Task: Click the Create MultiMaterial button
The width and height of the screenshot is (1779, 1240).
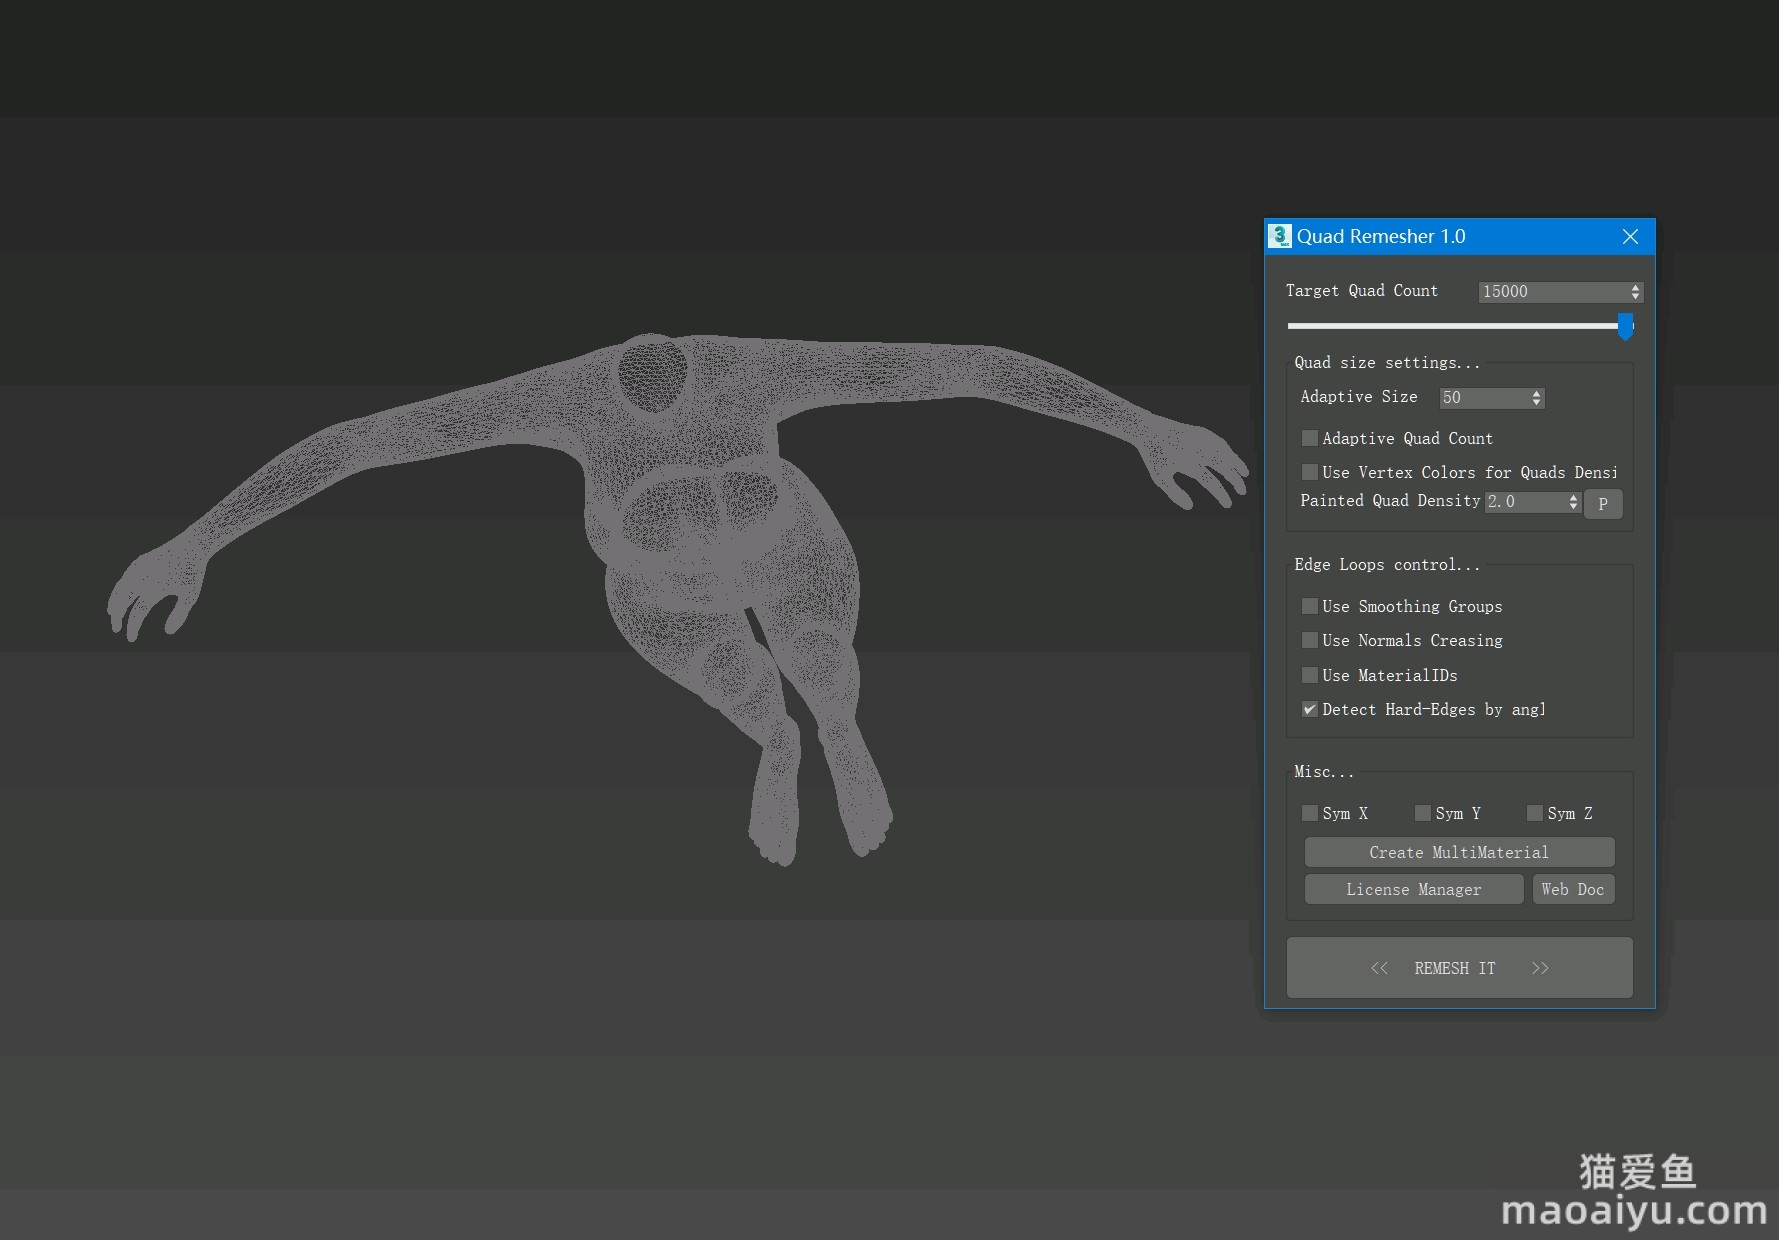Action: [1458, 852]
